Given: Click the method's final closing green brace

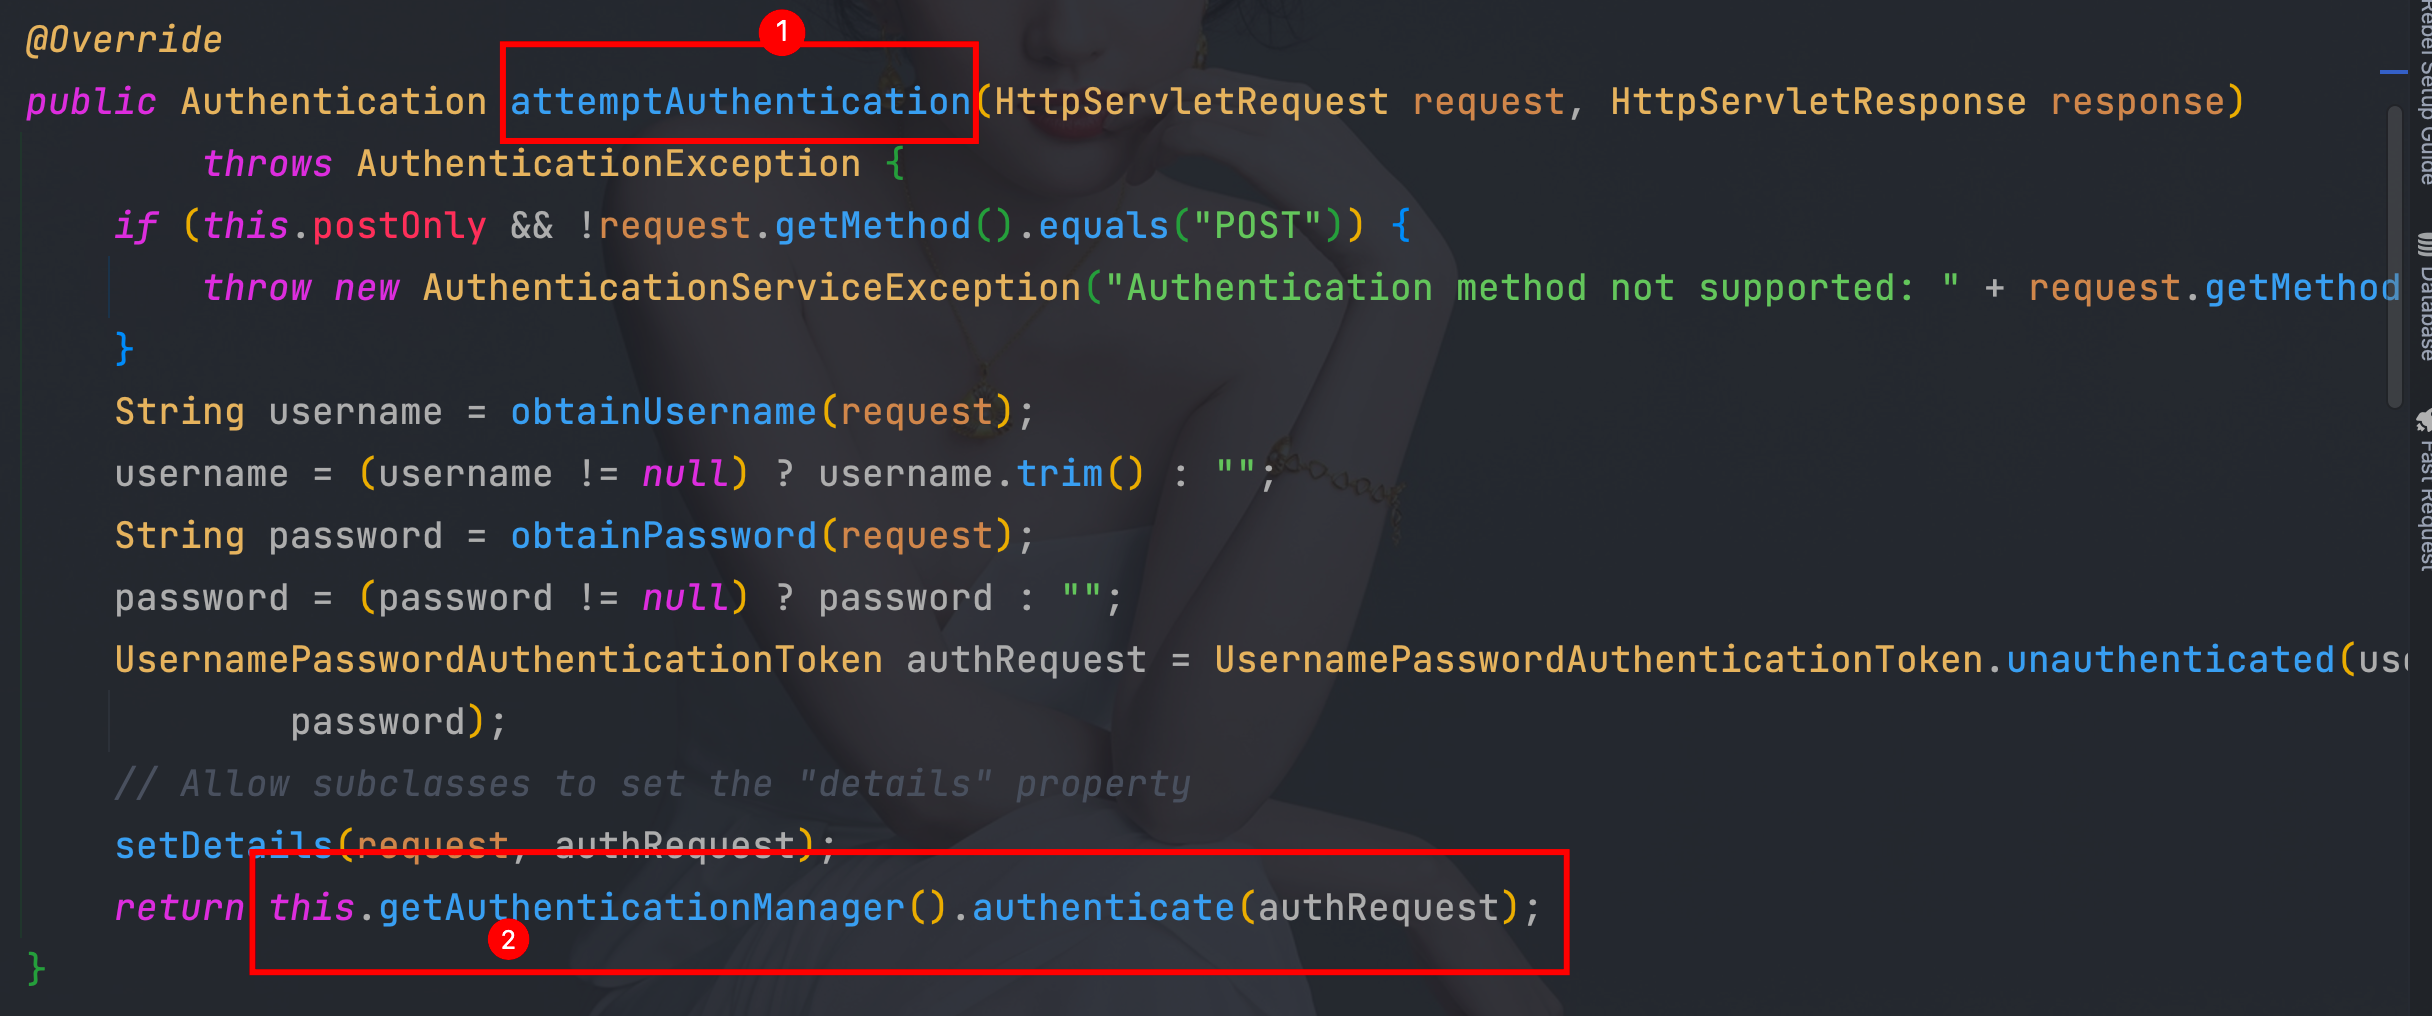Looking at the screenshot, I should click(x=36, y=970).
